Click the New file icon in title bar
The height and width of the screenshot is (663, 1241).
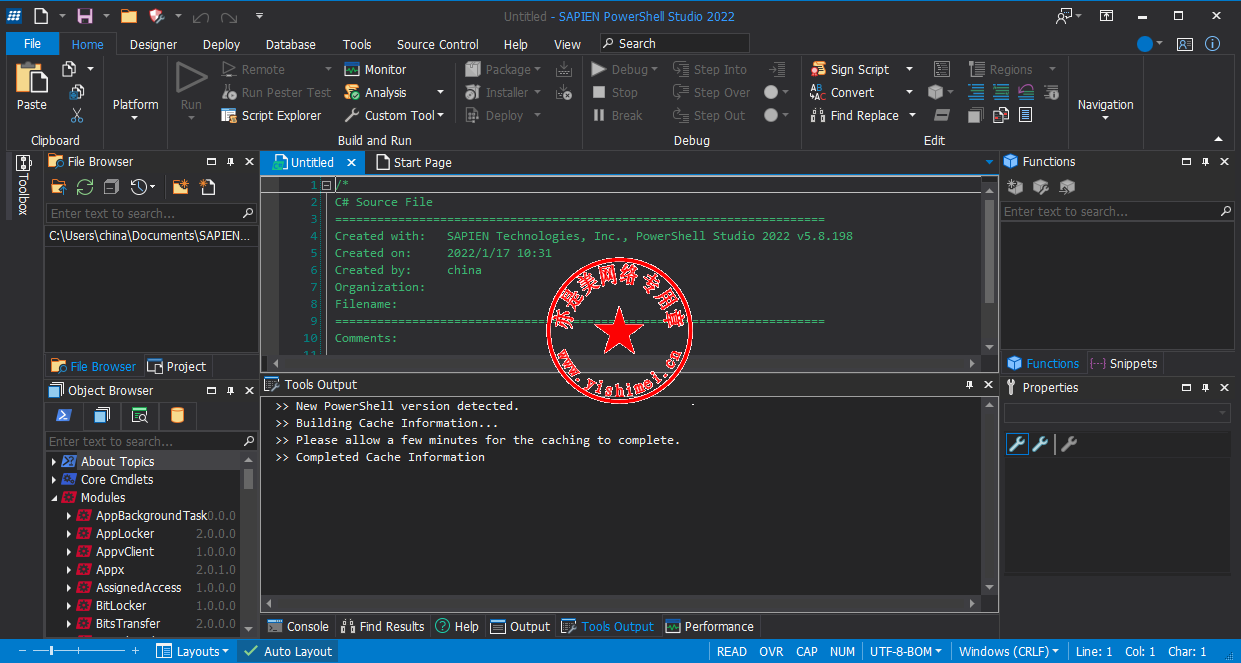click(x=40, y=16)
